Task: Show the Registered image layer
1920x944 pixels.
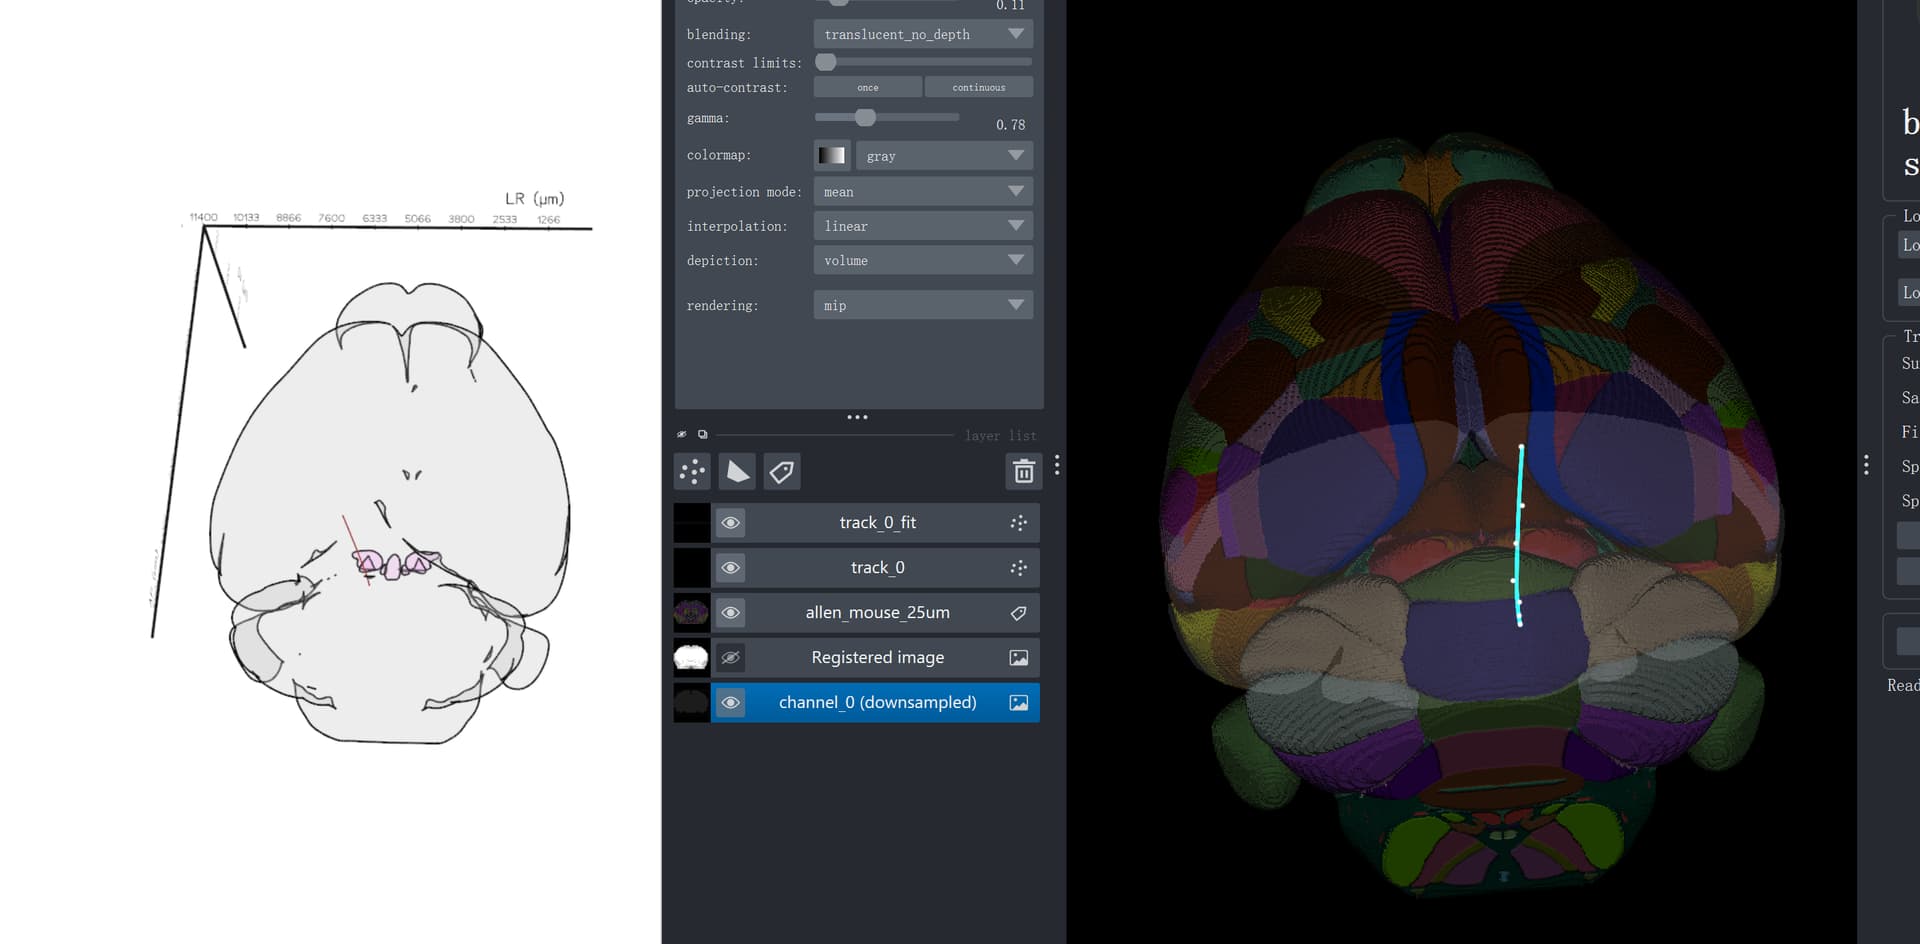Action: 731,657
